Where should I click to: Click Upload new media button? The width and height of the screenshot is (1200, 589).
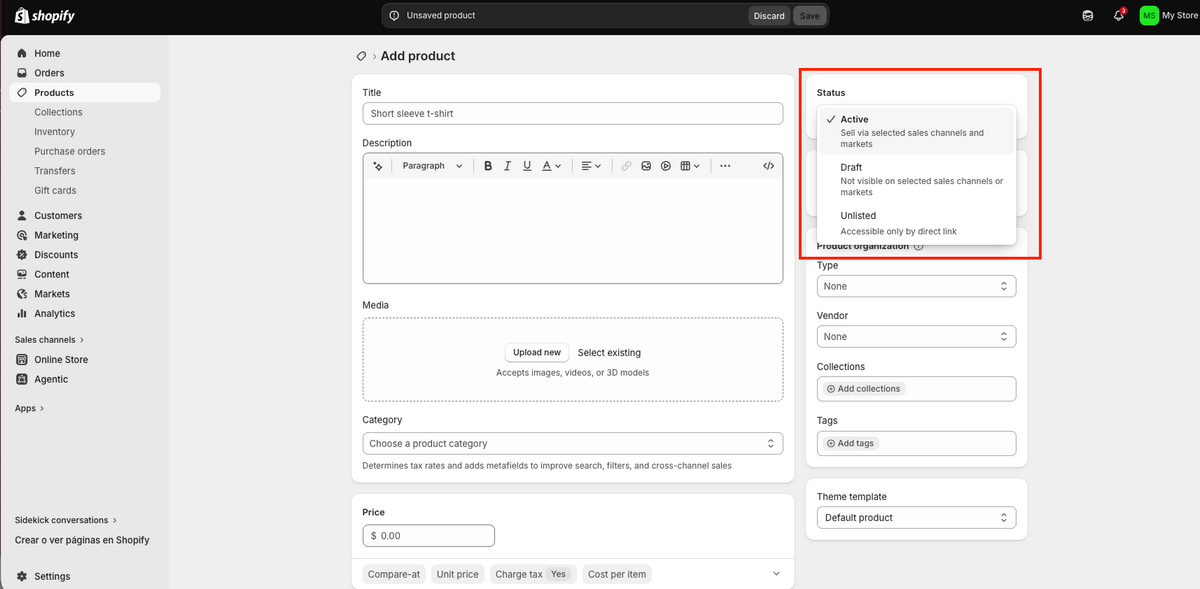[x=537, y=352]
